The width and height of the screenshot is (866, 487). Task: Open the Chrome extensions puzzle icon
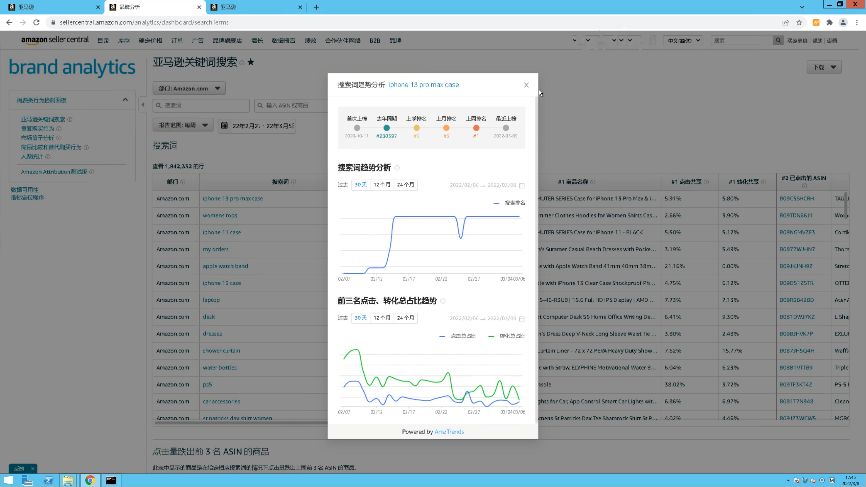point(830,23)
